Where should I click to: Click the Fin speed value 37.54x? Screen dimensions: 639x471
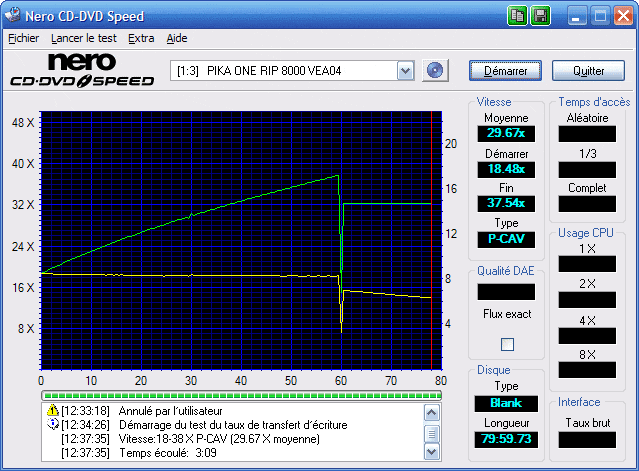[x=506, y=203]
